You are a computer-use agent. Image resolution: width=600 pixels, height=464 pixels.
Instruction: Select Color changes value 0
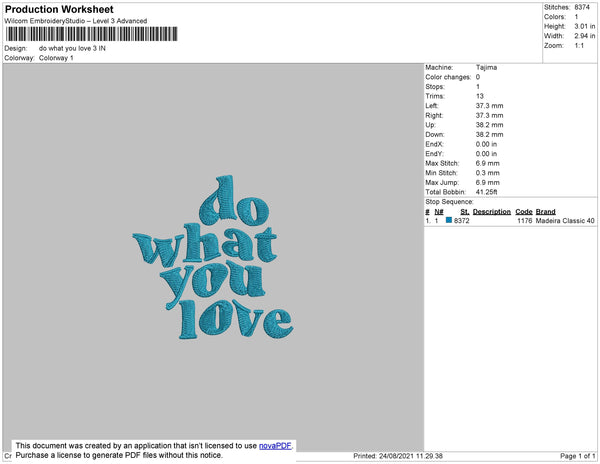coord(478,77)
